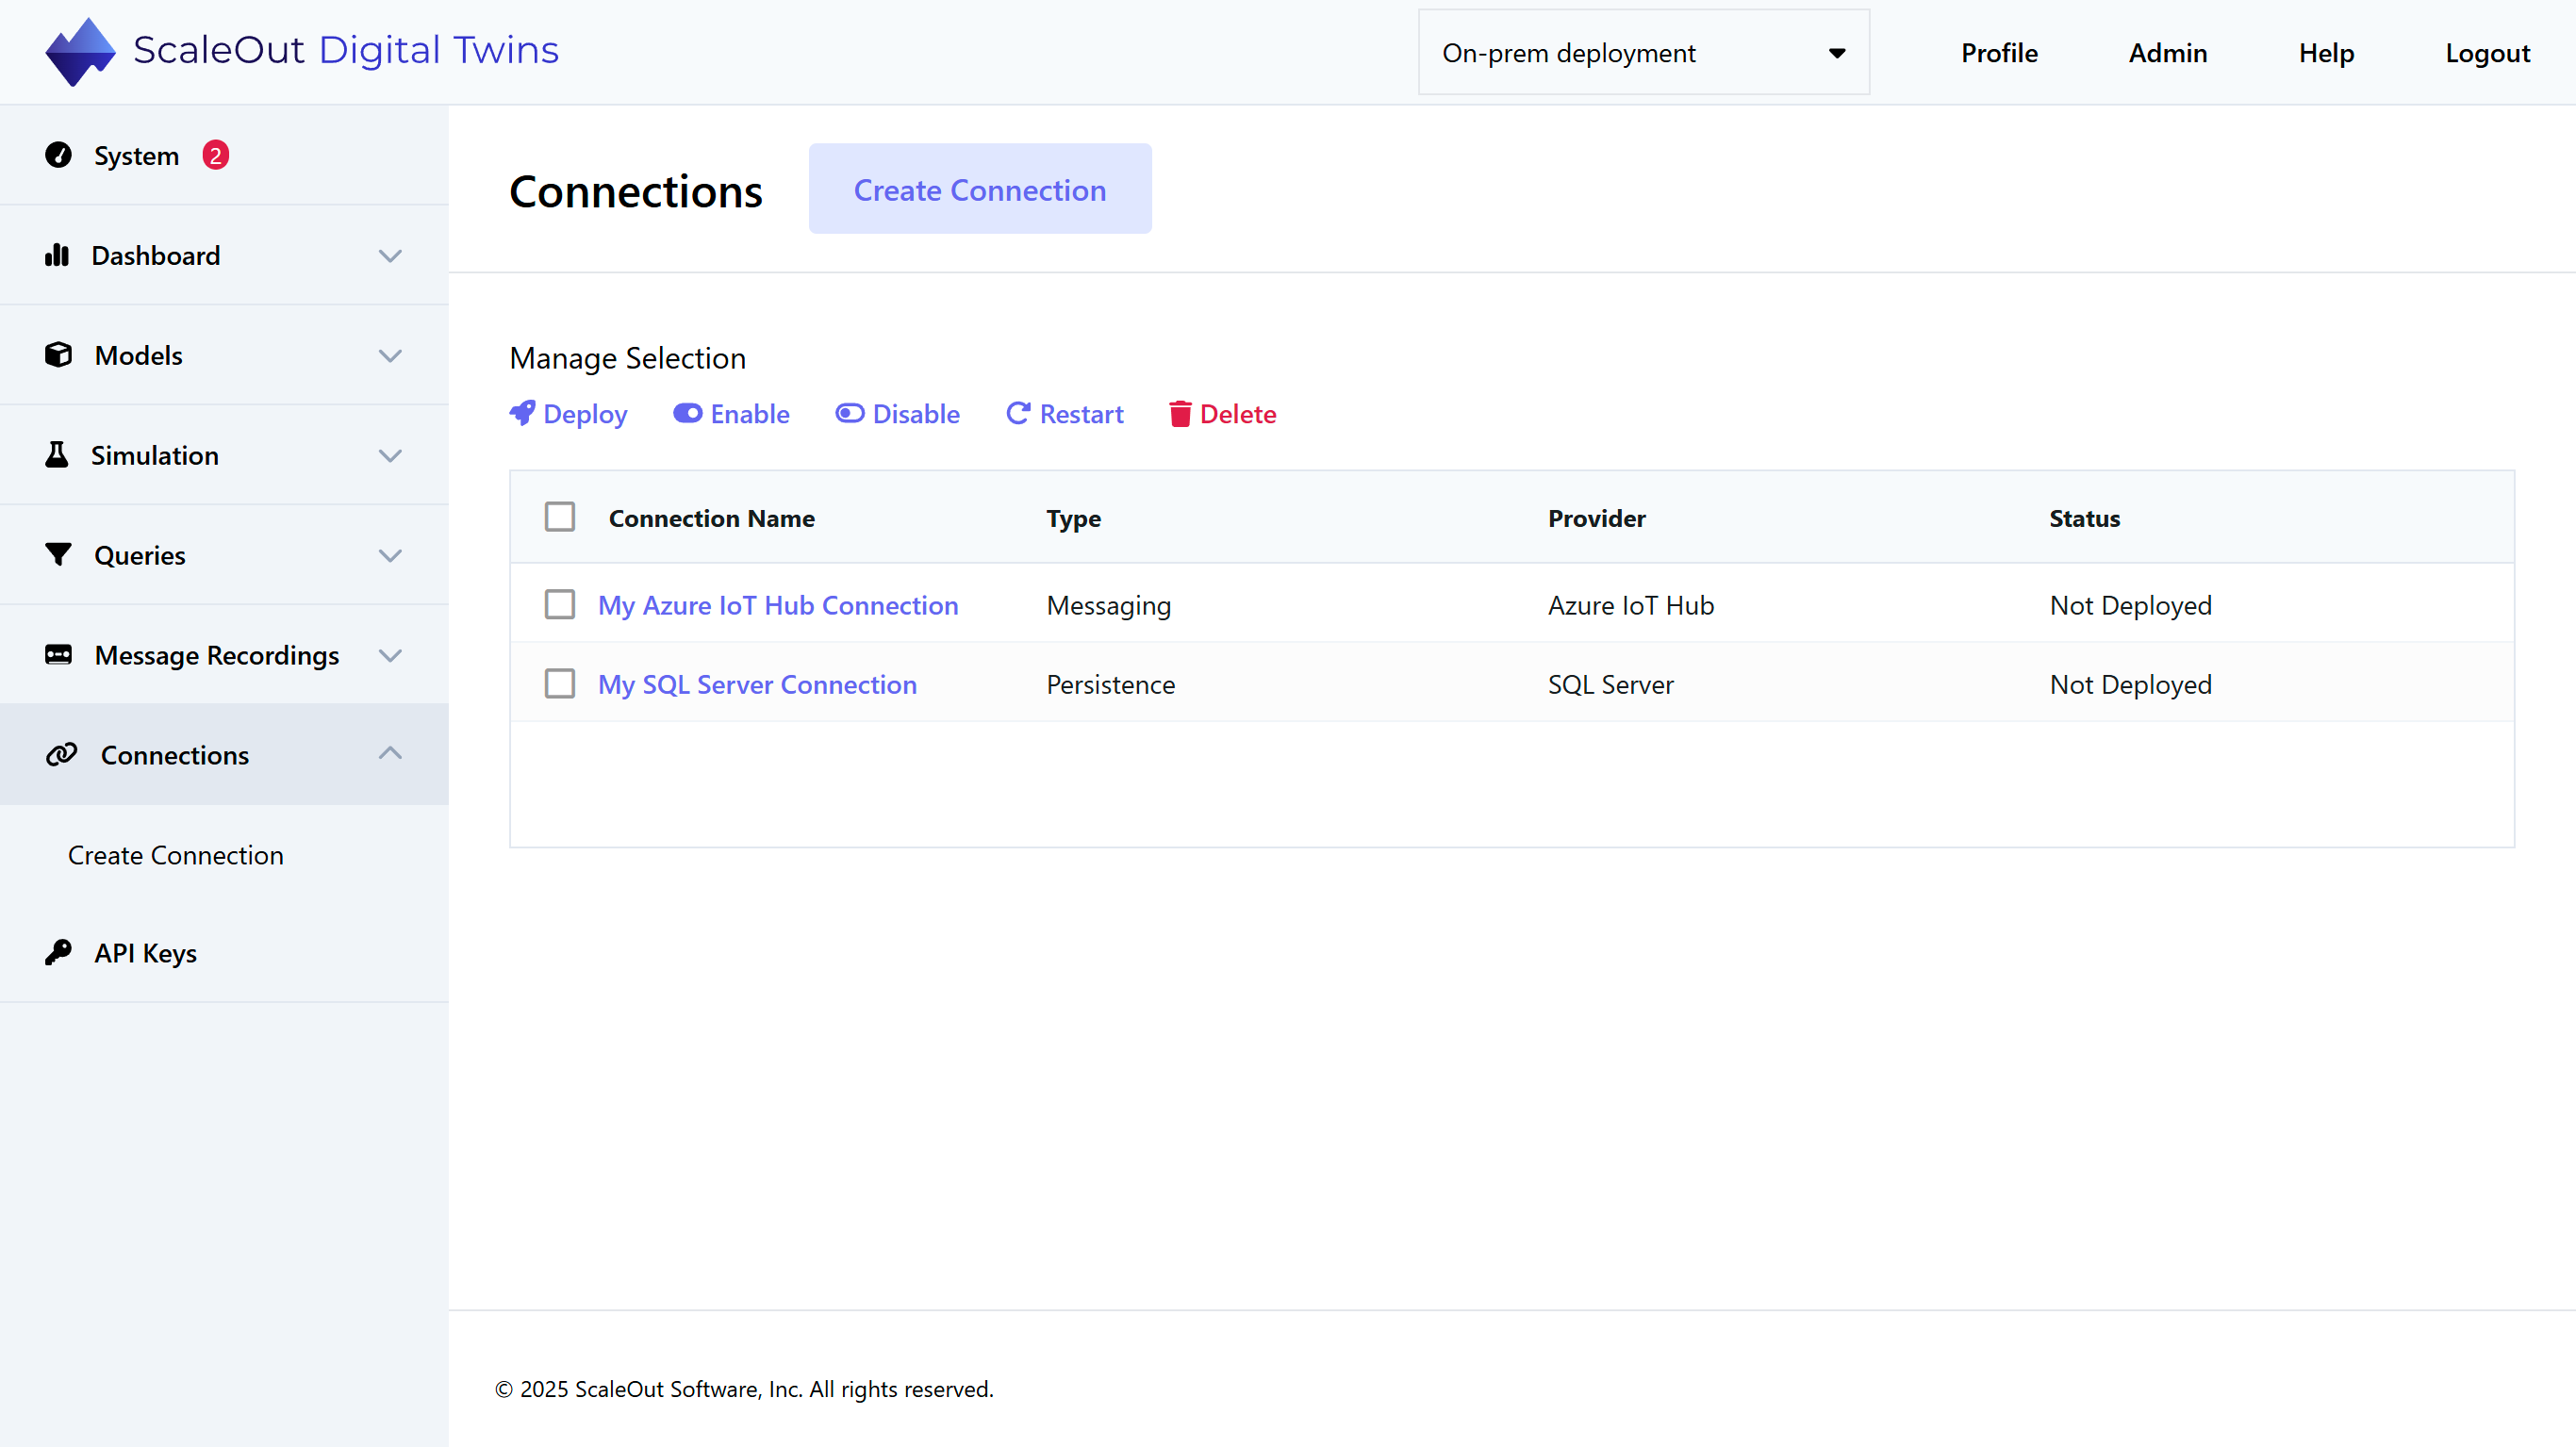Click the Provider column header
This screenshot has height=1447, width=2576.
click(x=1597, y=518)
